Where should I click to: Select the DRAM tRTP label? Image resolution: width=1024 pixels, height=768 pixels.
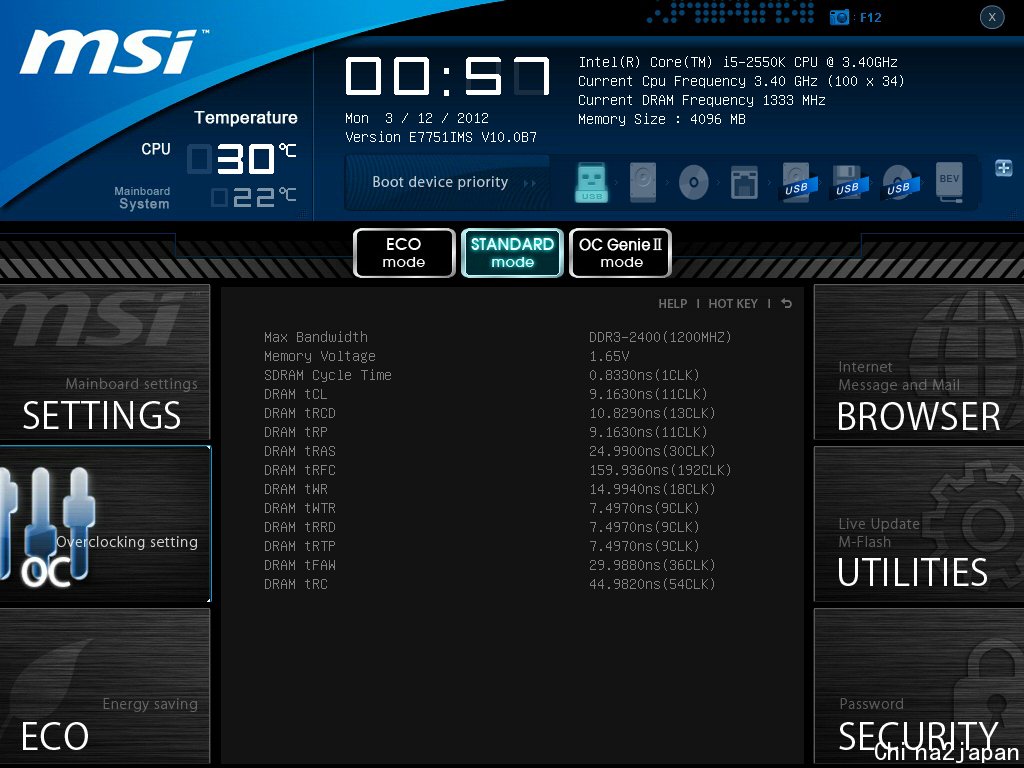(300, 545)
